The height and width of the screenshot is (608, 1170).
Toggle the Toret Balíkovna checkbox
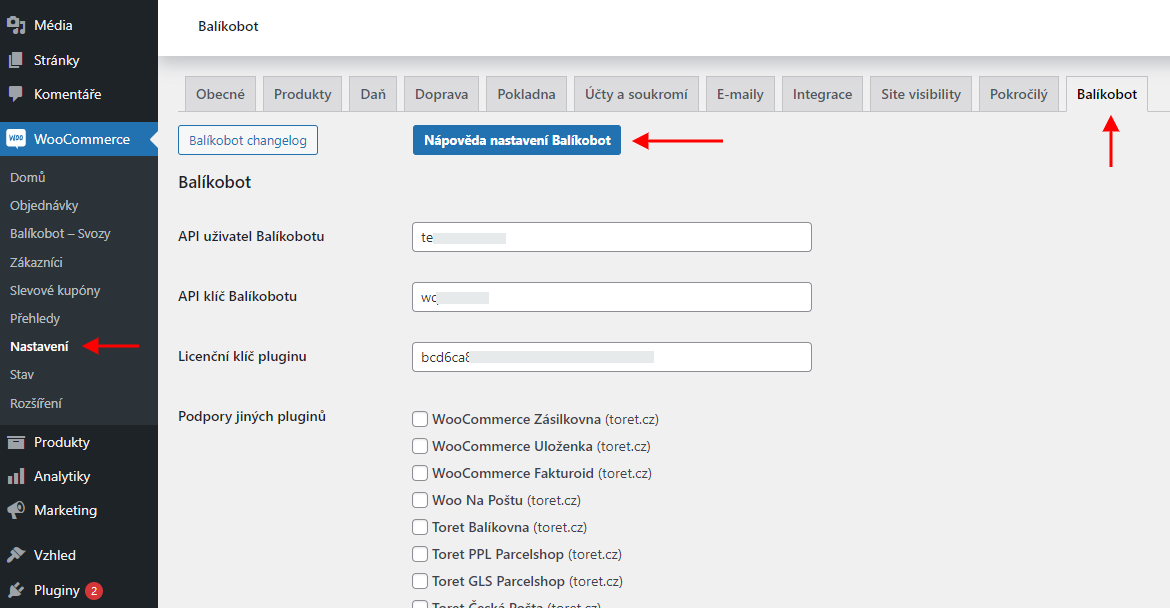pyautogui.click(x=421, y=527)
